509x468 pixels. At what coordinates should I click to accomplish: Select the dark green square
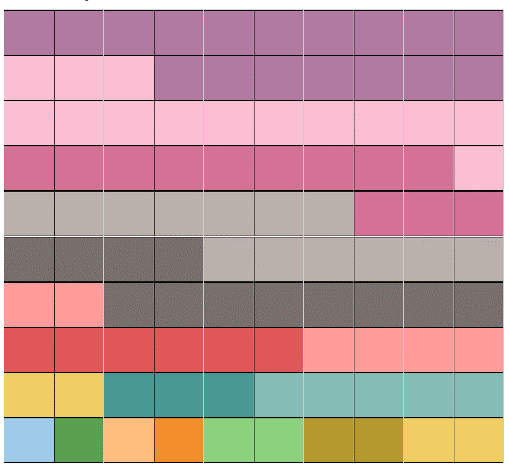click(x=79, y=440)
